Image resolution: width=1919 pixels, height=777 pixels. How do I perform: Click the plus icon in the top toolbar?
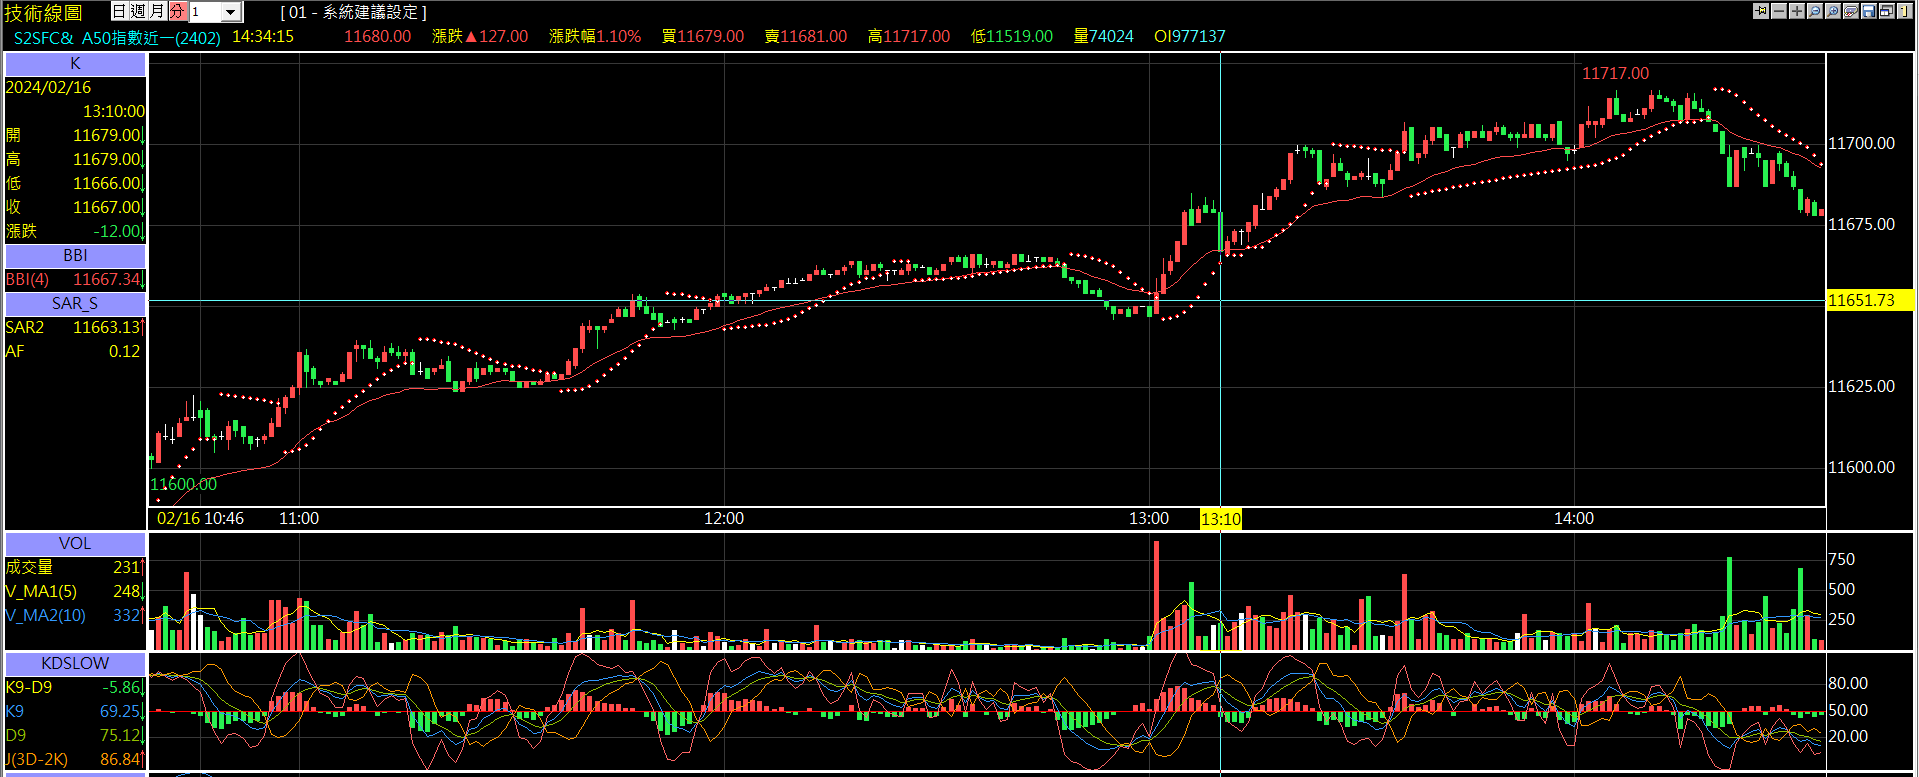(1797, 11)
